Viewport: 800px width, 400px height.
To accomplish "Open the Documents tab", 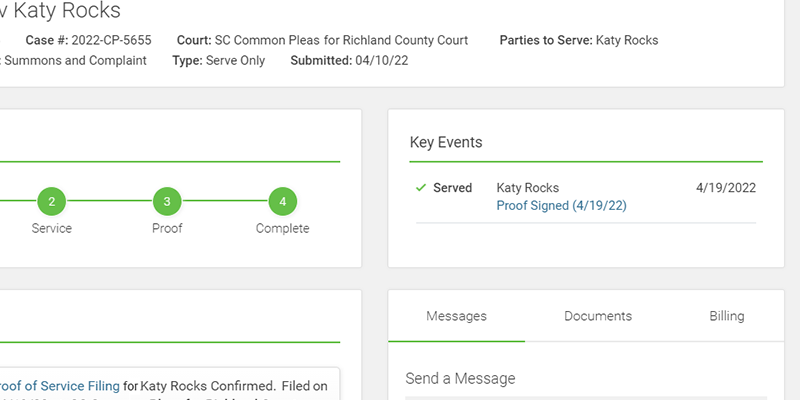I will click(598, 316).
